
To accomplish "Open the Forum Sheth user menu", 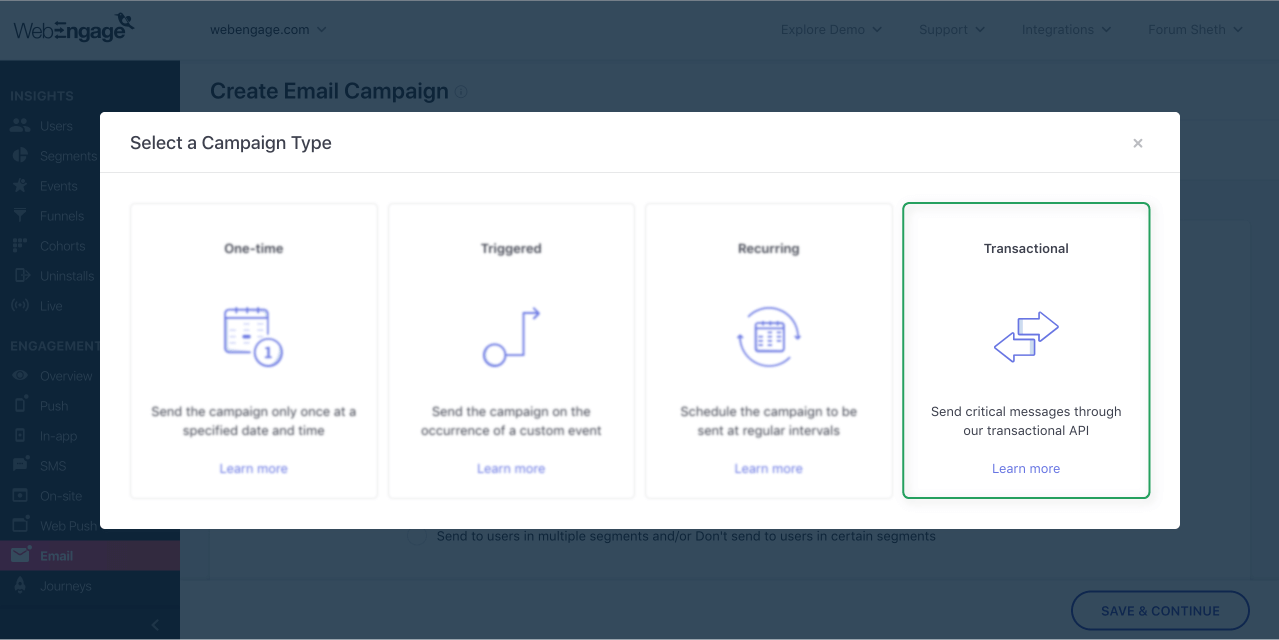I will (1195, 29).
